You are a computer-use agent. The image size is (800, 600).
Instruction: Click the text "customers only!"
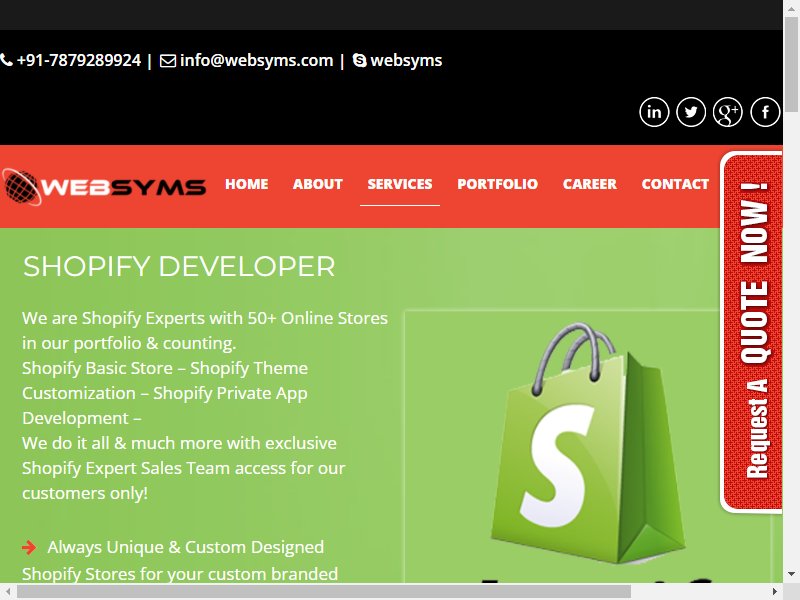tap(85, 493)
